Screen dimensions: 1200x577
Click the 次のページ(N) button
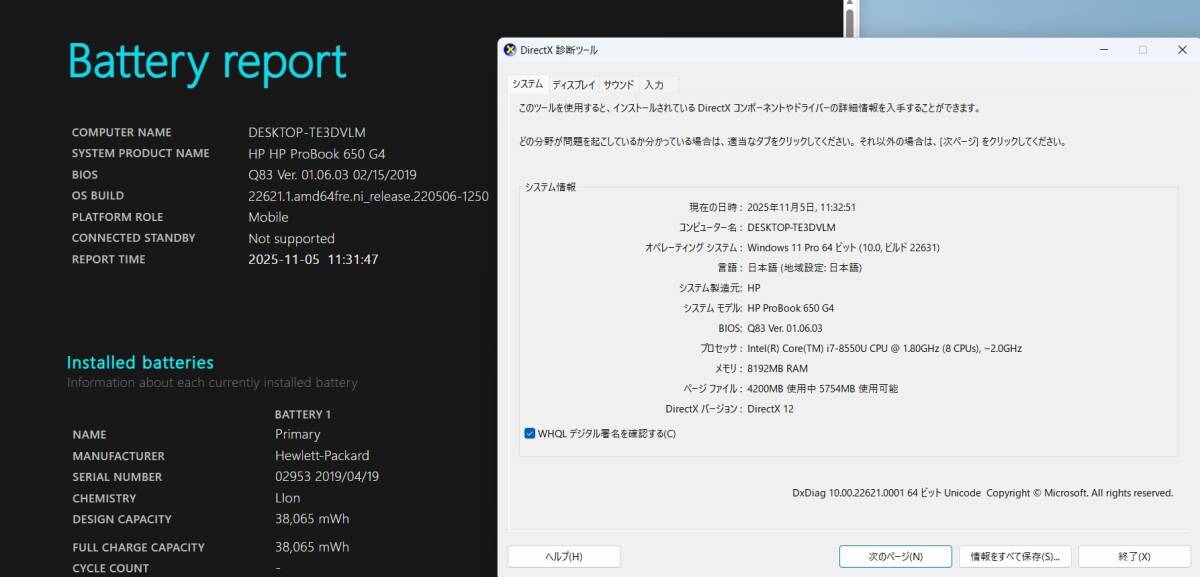coord(895,556)
